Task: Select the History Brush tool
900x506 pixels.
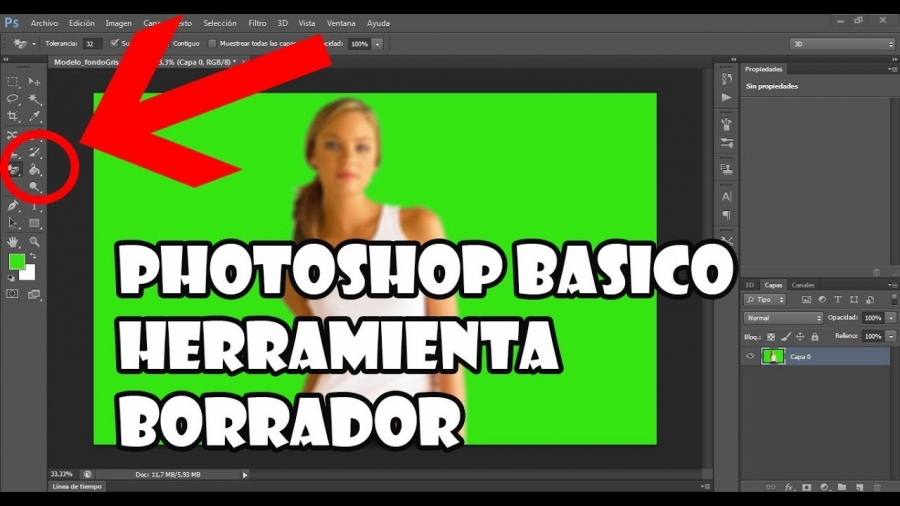Action: pyautogui.click(x=34, y=153)
